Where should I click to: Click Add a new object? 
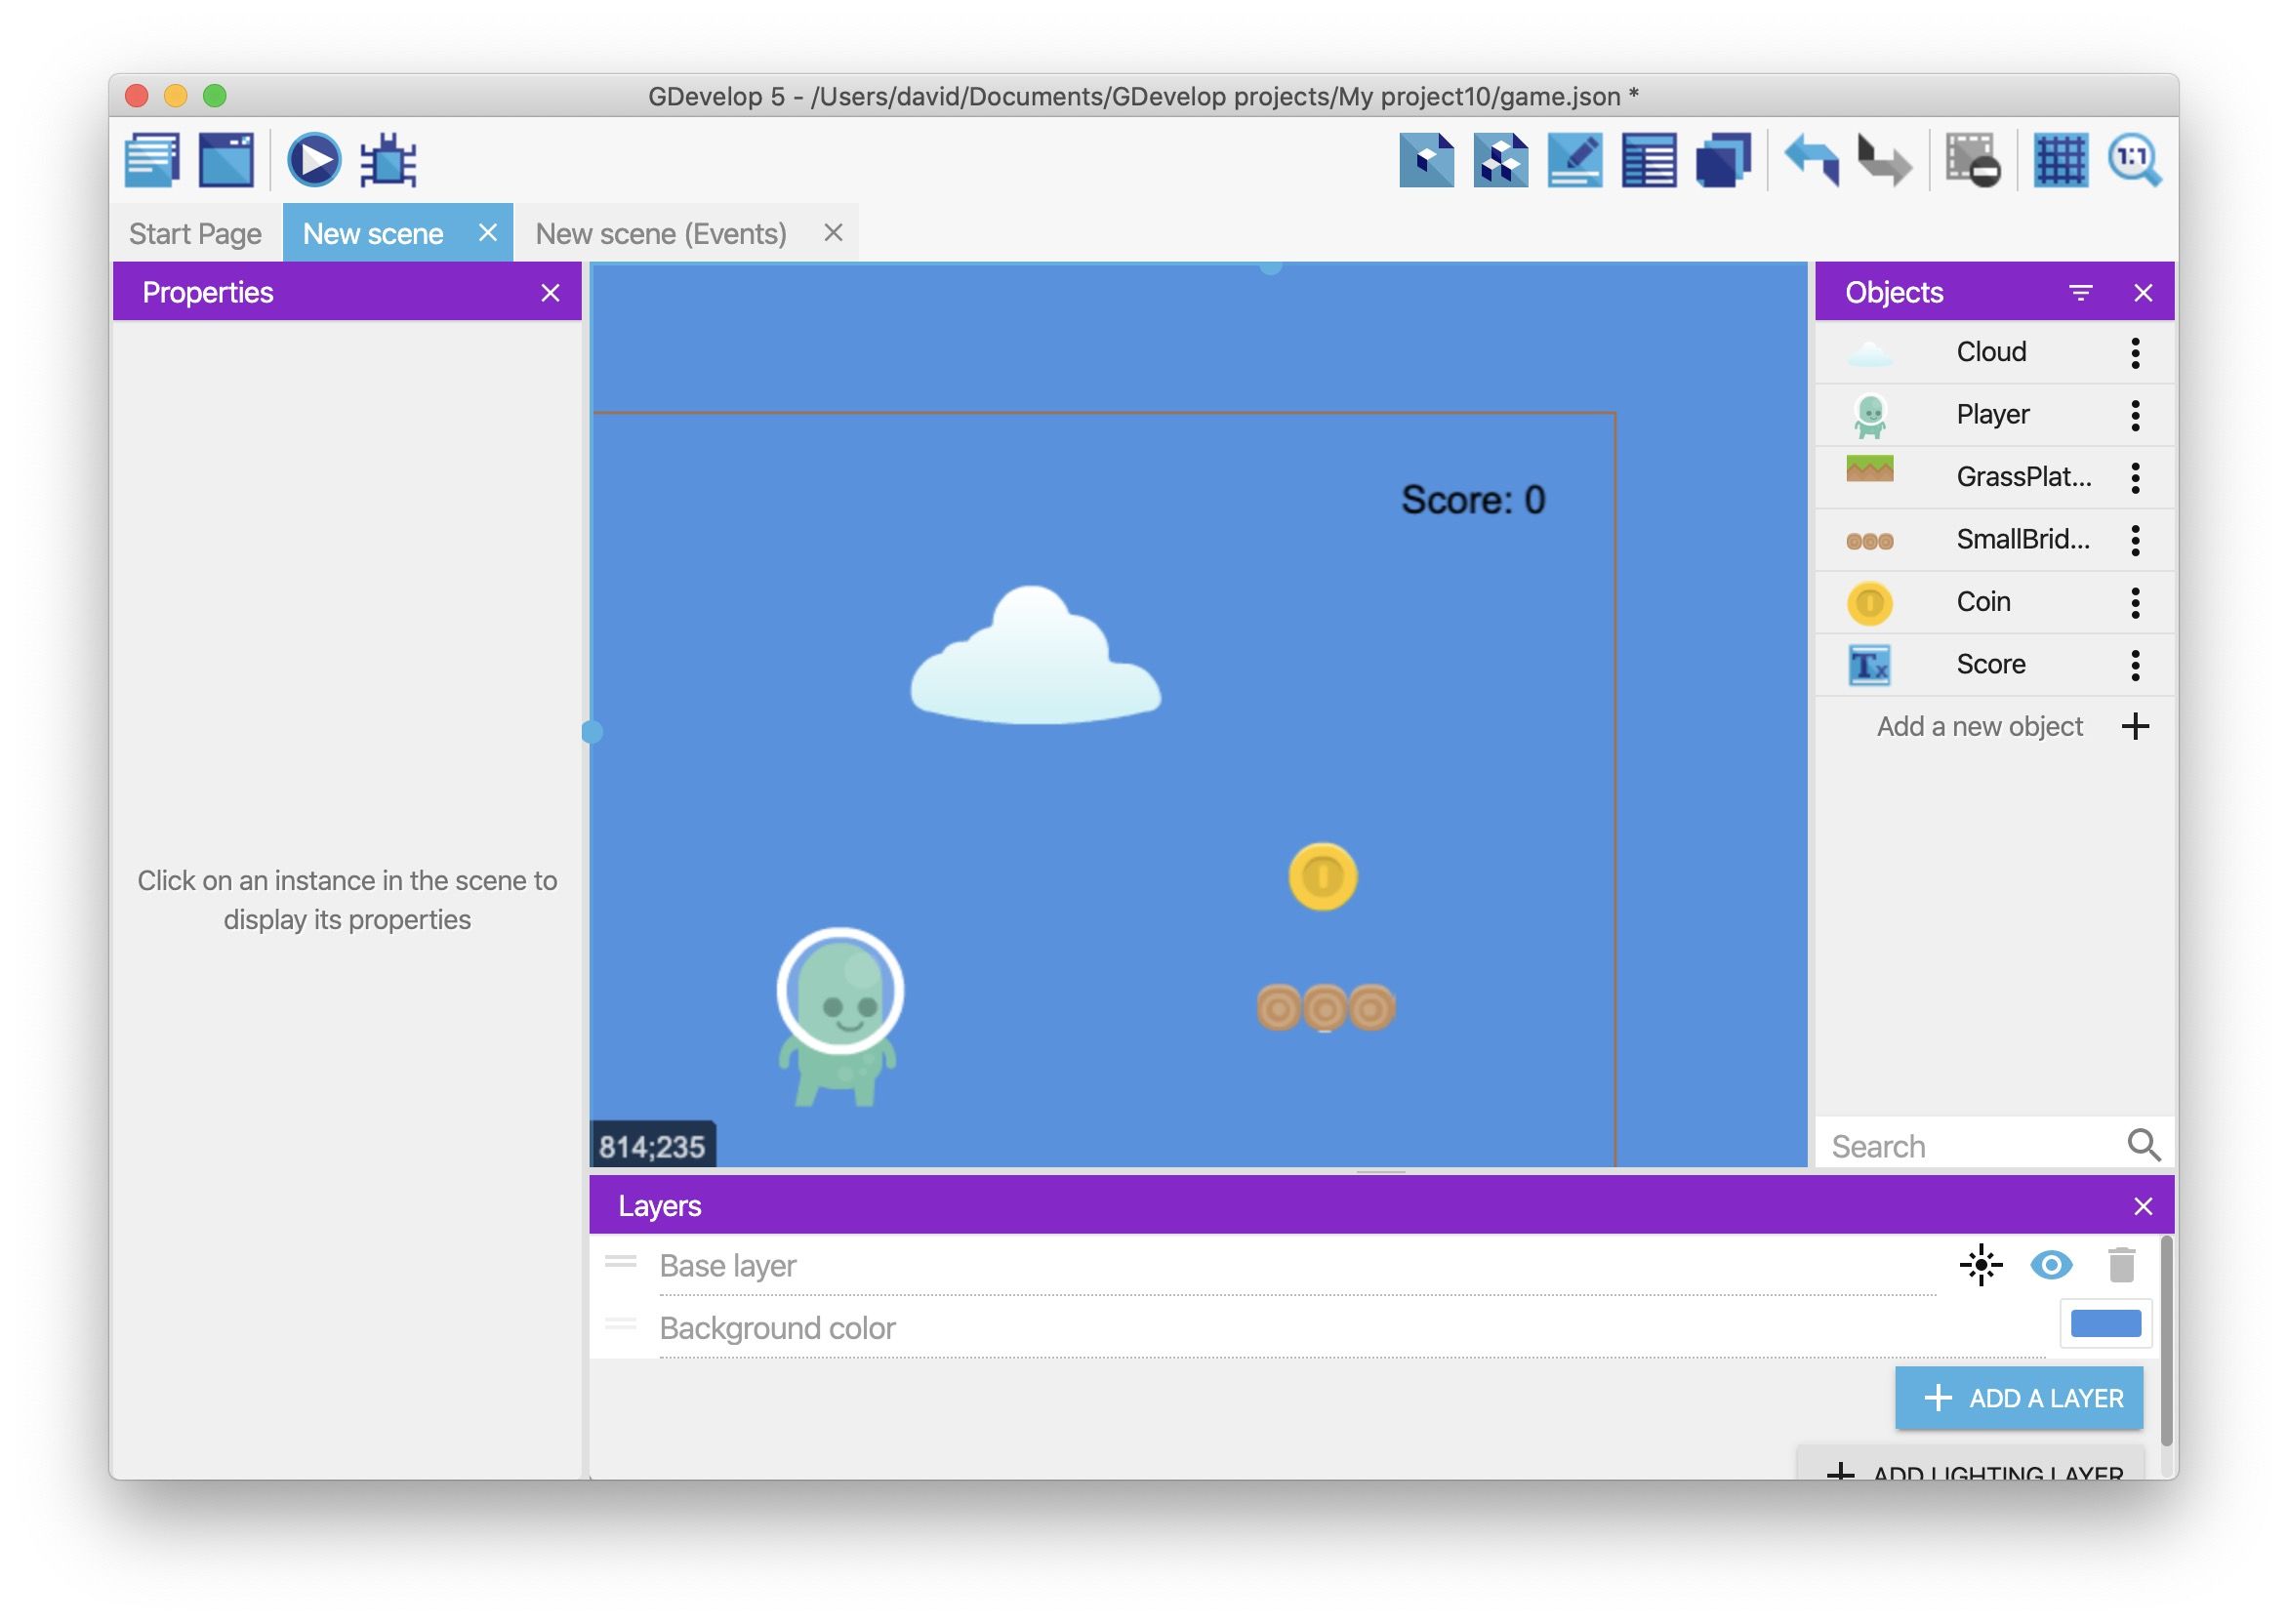pyautogui.click(x=1980, y=727)
